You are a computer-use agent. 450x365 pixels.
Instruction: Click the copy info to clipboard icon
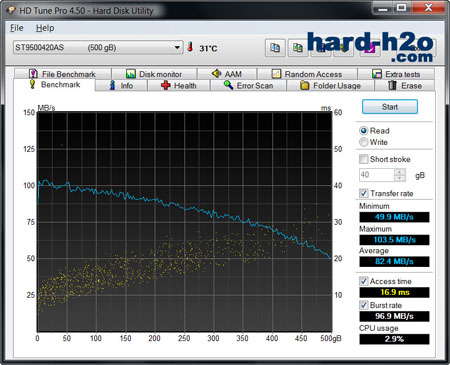coord(275,48)
